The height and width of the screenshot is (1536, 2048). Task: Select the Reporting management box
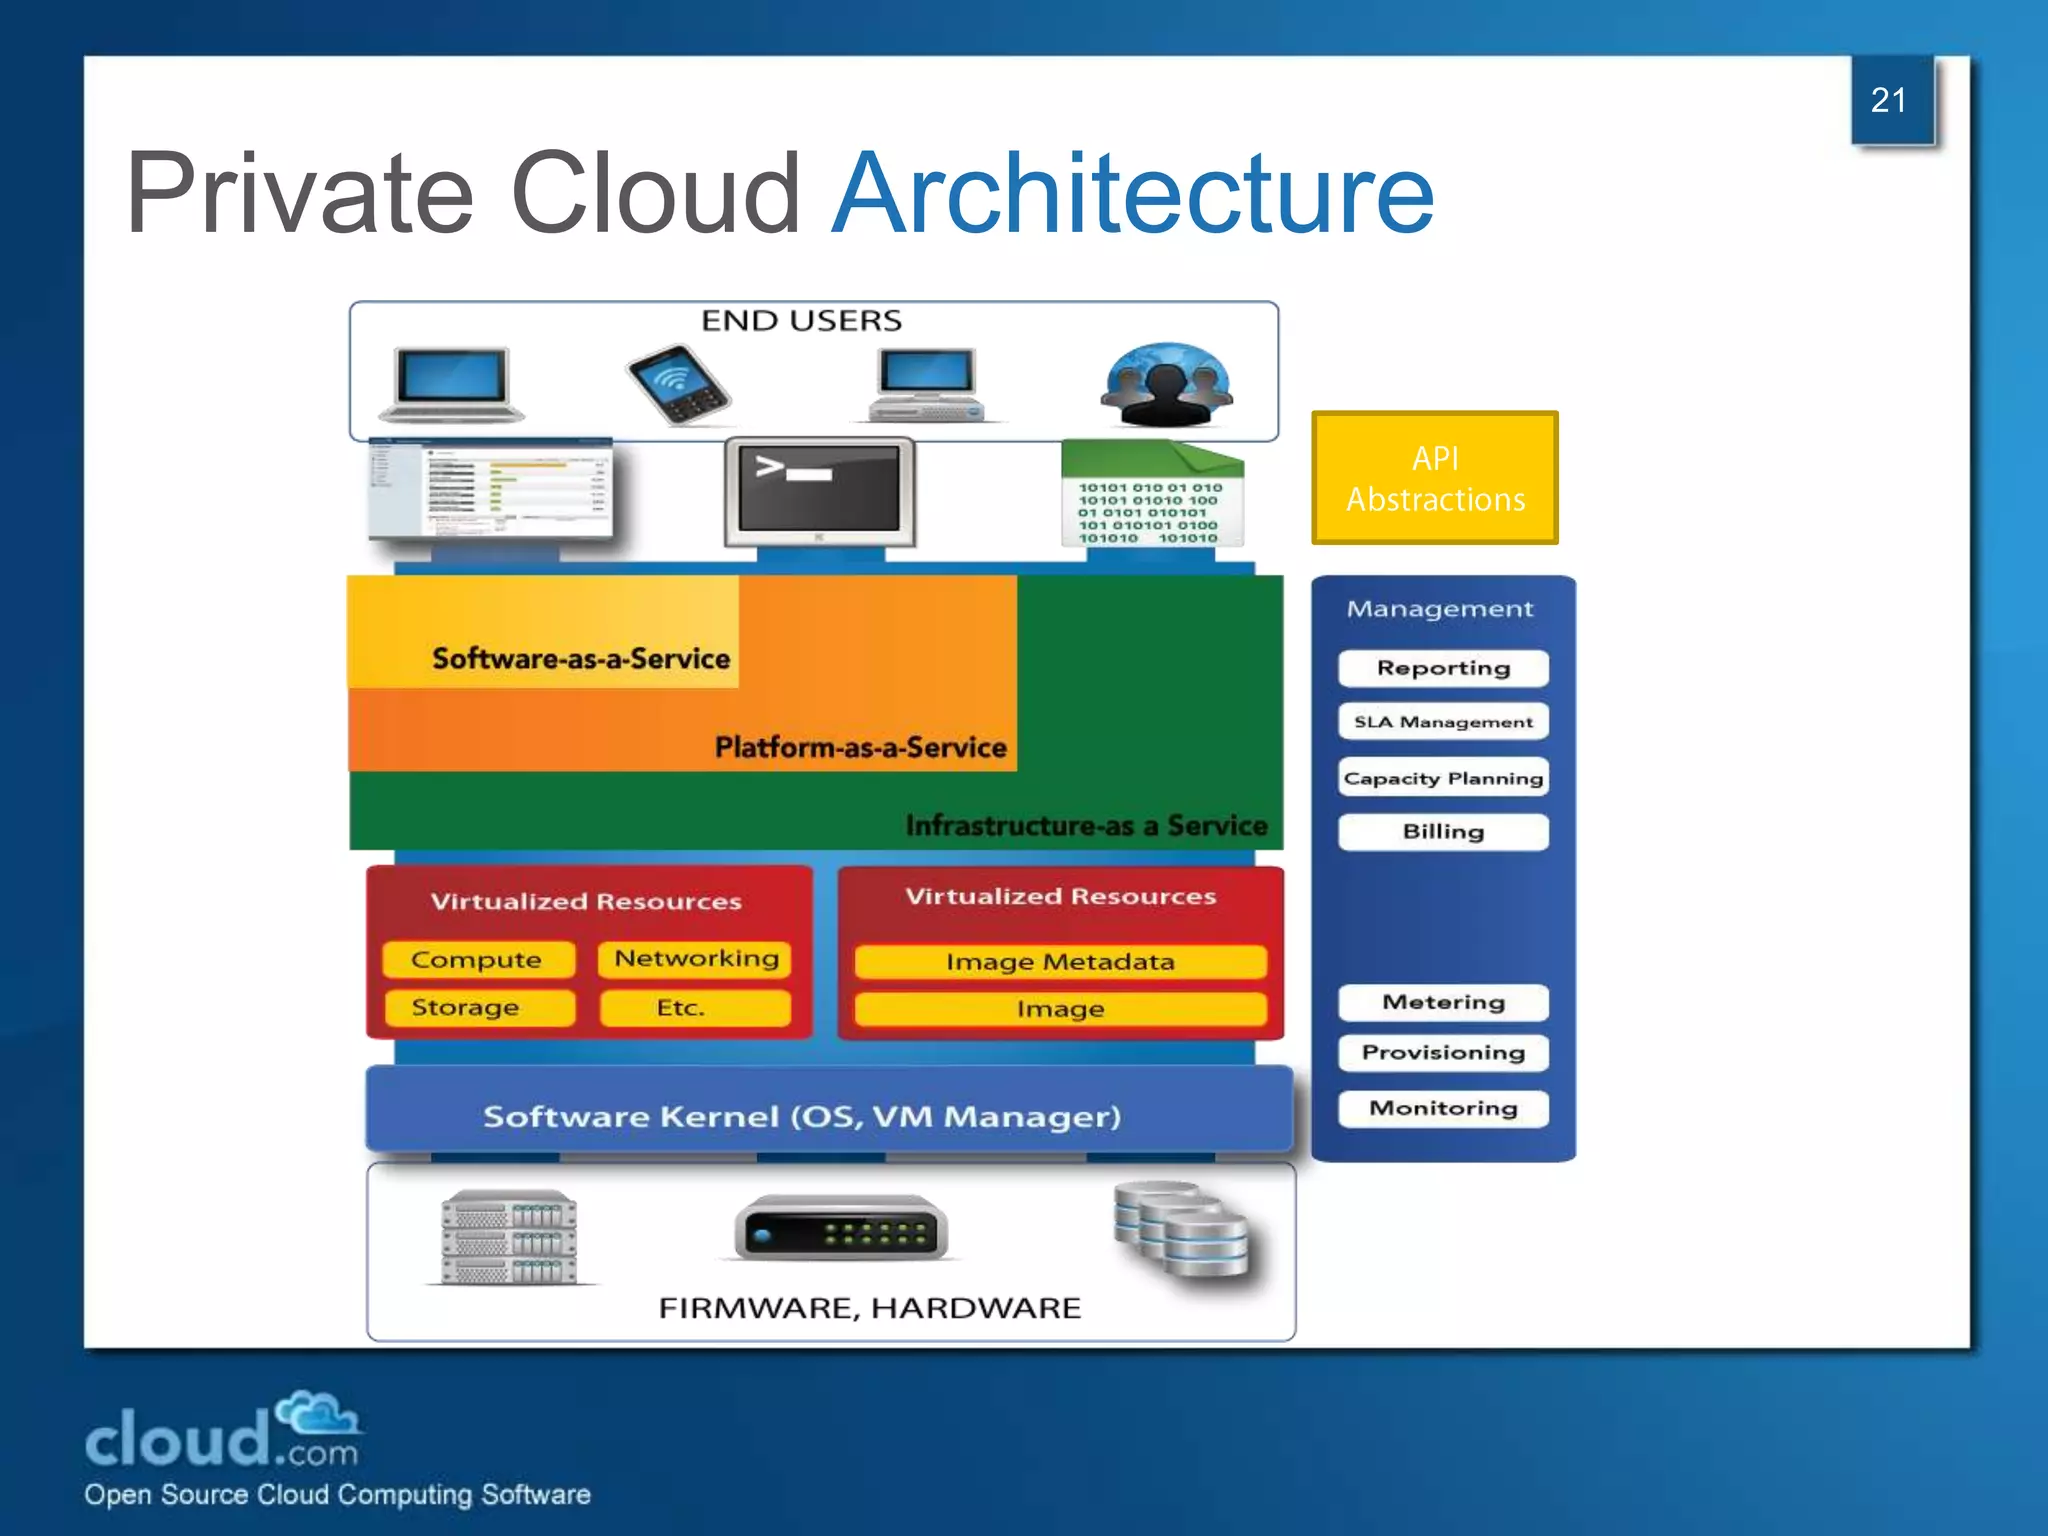click(1443, 668)
